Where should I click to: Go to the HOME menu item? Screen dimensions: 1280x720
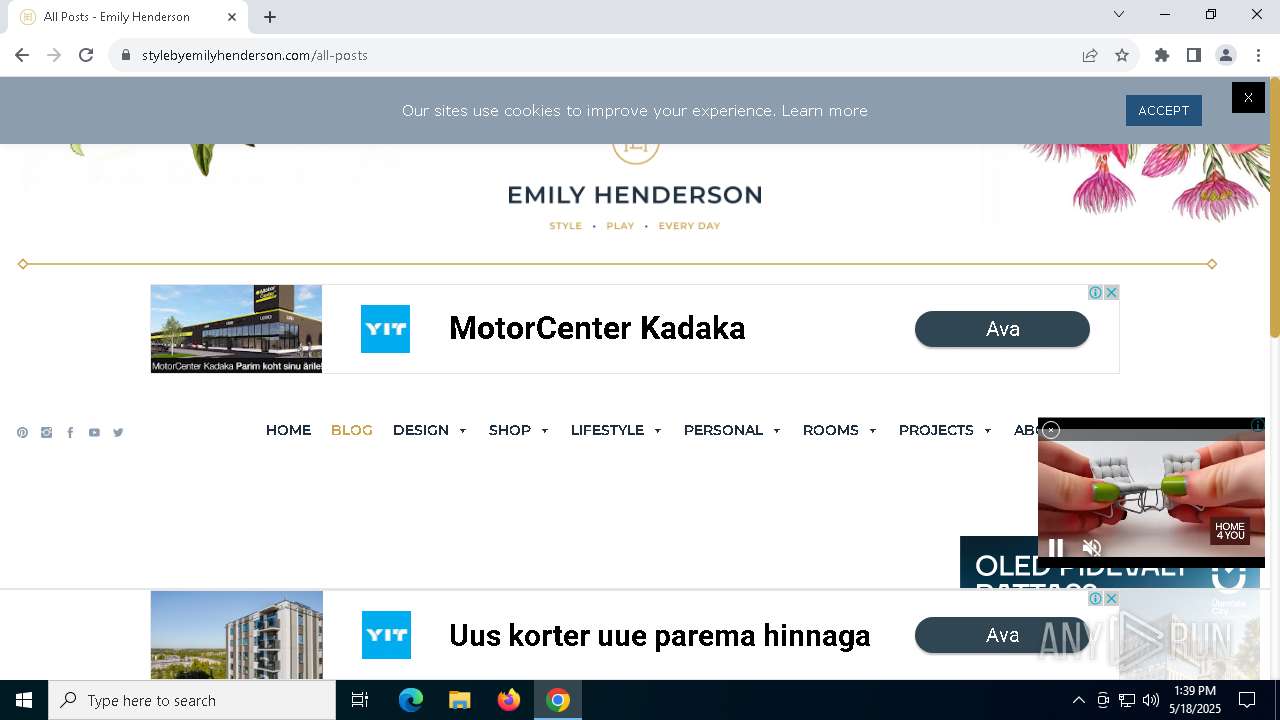pyautogui.click(x=288, y=430)
